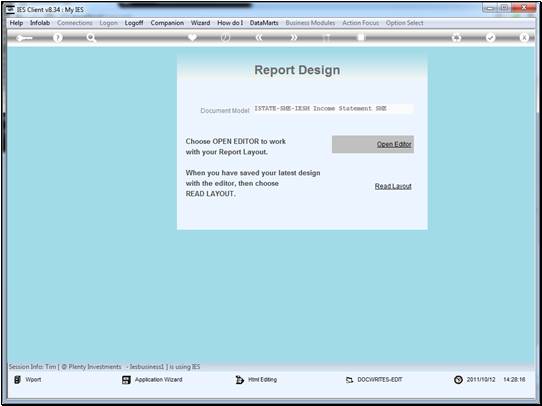Image resolution: width=542 pixels, height=406 pixels.
Task: Open the Wport item in status bar
Action: pos(28,380)
